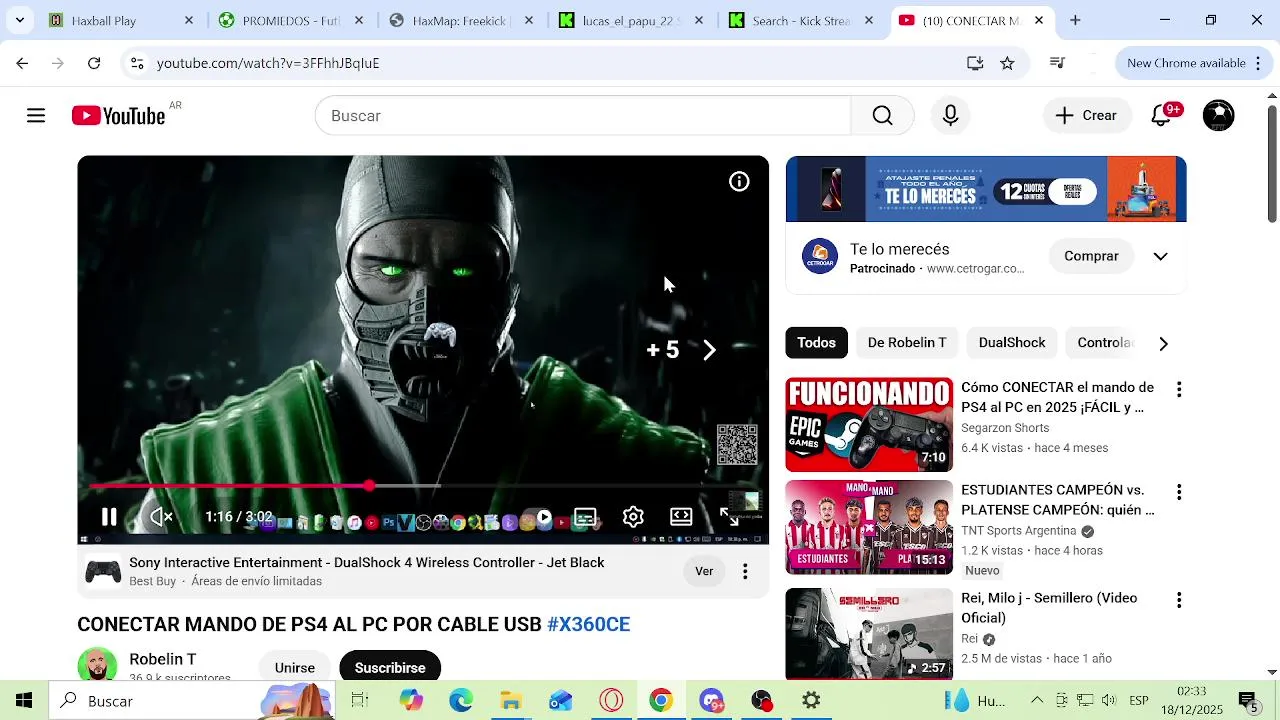Open Opera browser from taskbar
The width and height of the screenshot is (1280, 720).
(611, 701)
